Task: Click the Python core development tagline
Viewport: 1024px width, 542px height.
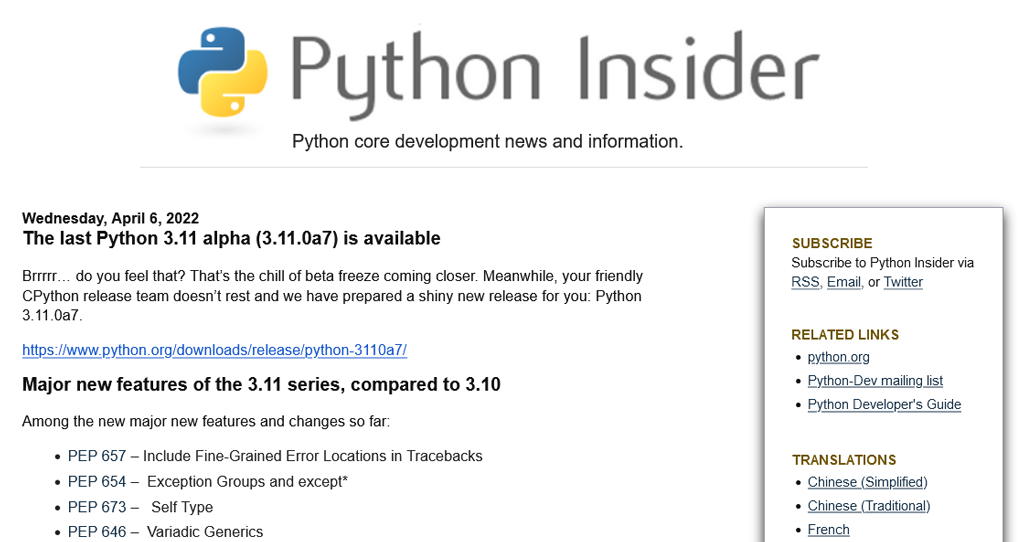Action: (x=487, y=142)
